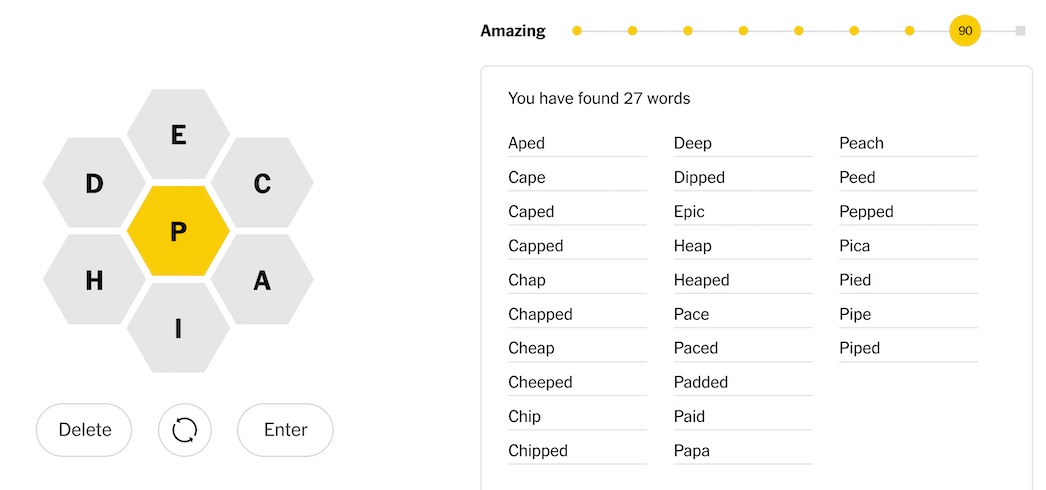Screen dimensions: 1046x490
Task: Select the found word Chapped
Action: click(x=540, y=314)
